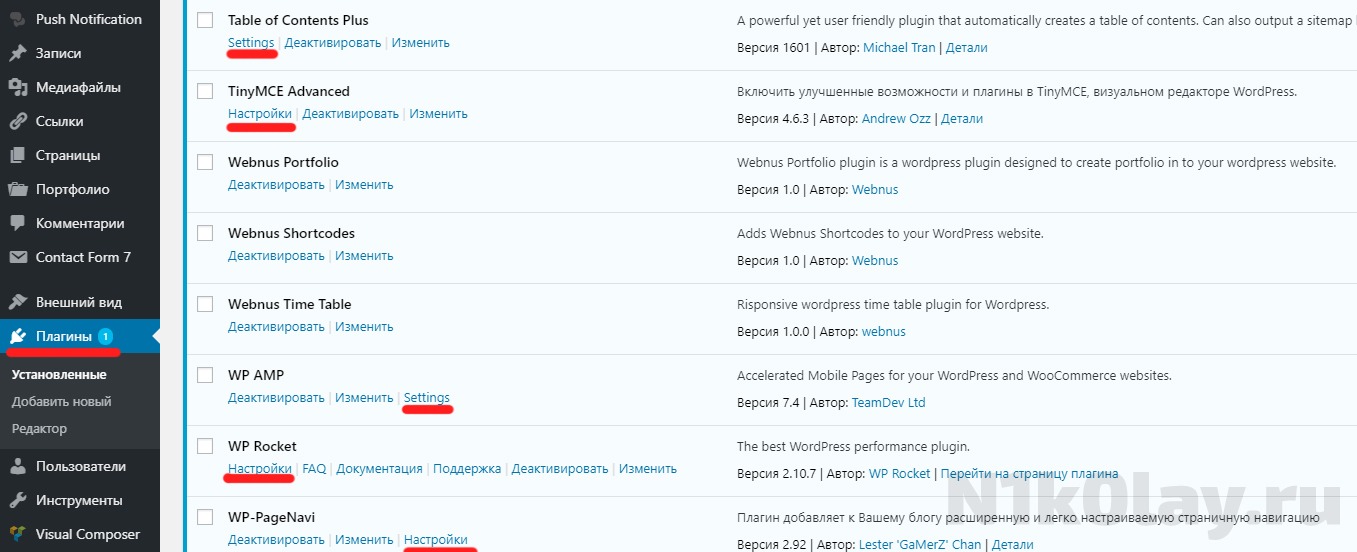
Task: Tick the Webnus Time Table checkbox
Action: (205, 304)
